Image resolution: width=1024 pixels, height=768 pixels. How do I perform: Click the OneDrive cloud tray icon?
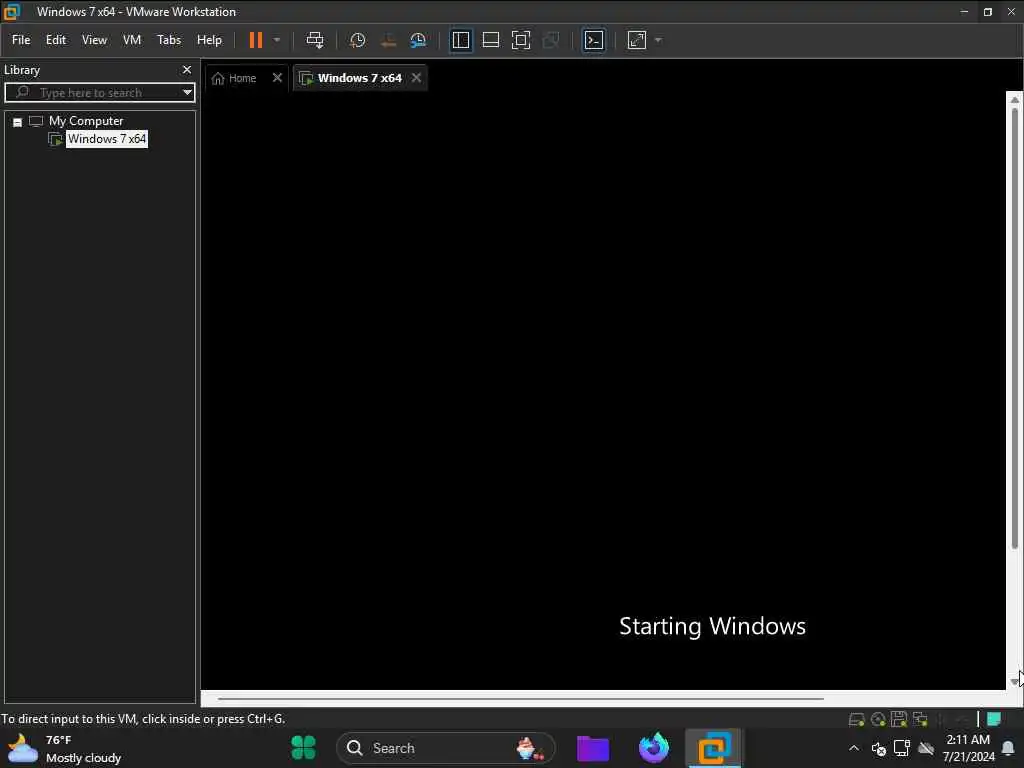click(x=926, y=748)
